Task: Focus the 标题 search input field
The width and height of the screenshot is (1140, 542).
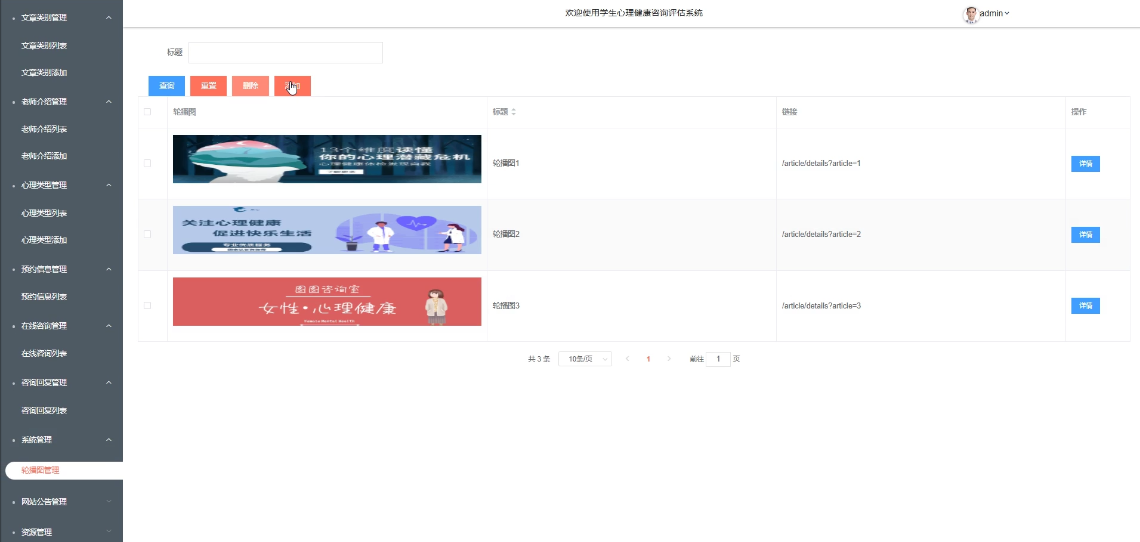Action: [285, 52]
